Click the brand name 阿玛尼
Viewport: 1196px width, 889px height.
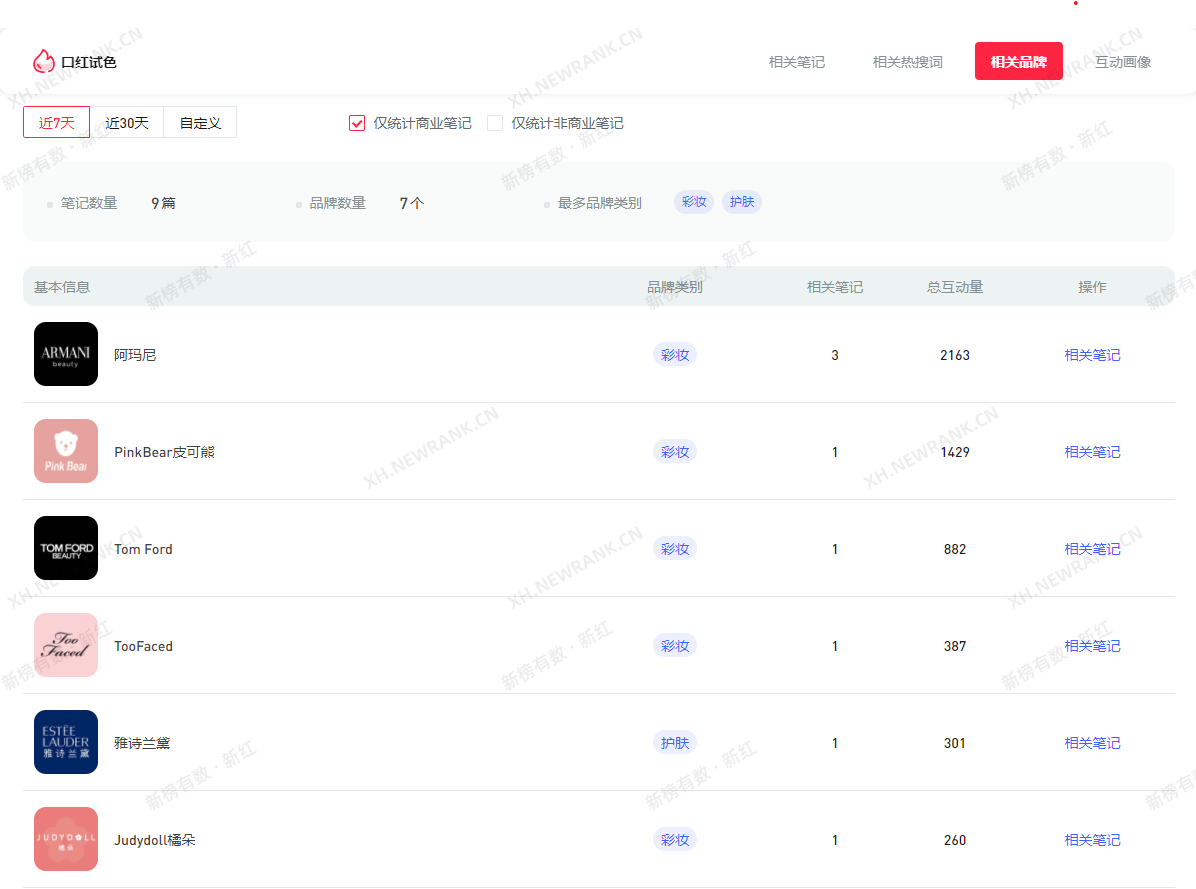[135, 355]
